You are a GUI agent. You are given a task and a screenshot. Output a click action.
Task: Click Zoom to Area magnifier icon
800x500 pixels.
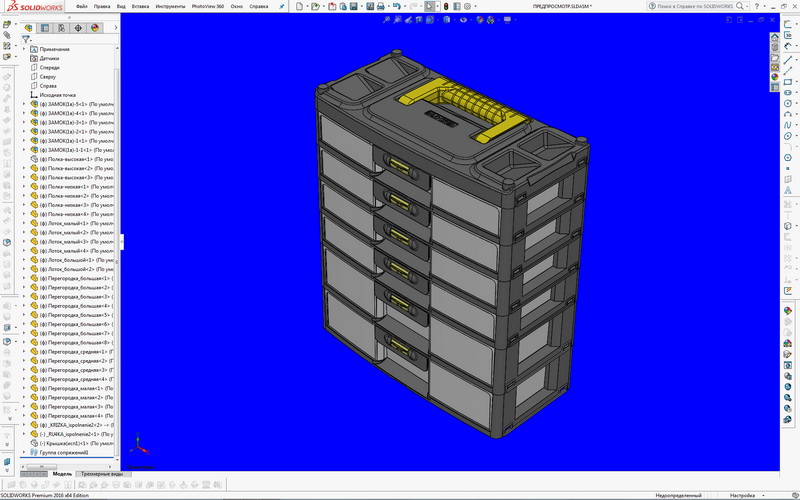point(397,20)
